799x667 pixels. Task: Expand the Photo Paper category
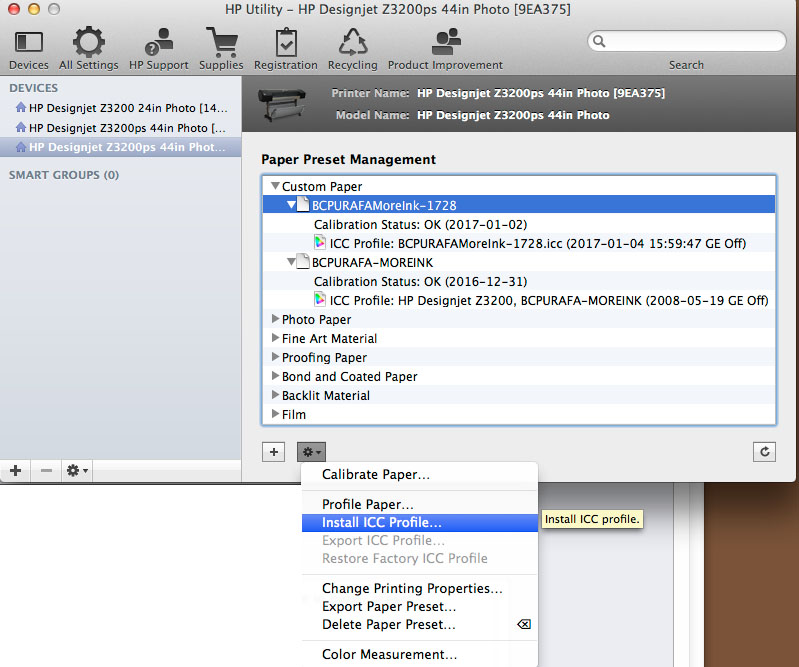(x=275, y=320)
